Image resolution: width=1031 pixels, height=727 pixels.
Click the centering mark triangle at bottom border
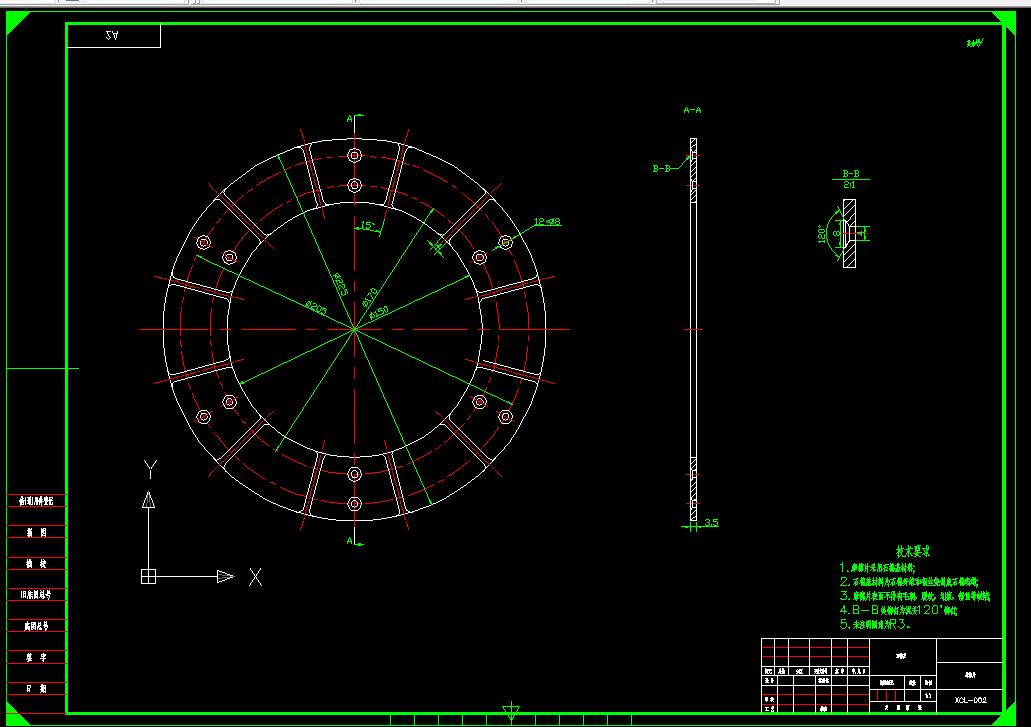pos(511,712)
